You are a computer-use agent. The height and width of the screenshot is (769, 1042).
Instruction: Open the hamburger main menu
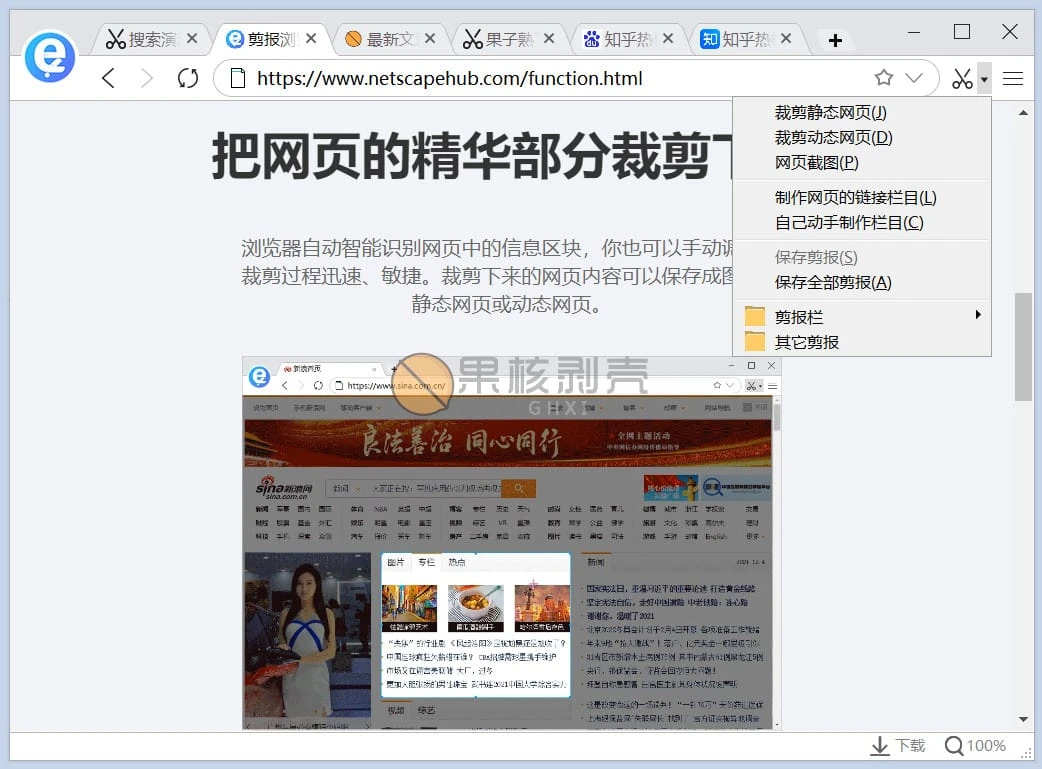pos(1012,78)
